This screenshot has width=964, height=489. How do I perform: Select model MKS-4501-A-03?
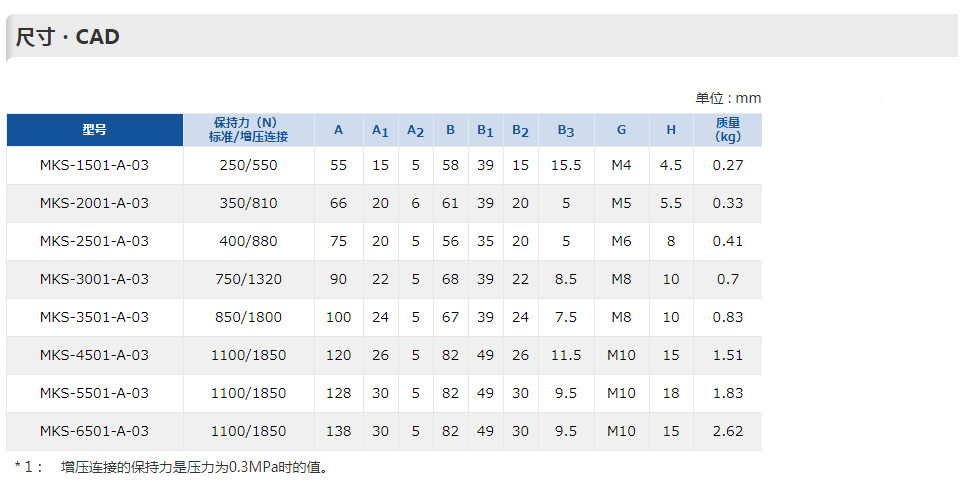click(94, 356)
